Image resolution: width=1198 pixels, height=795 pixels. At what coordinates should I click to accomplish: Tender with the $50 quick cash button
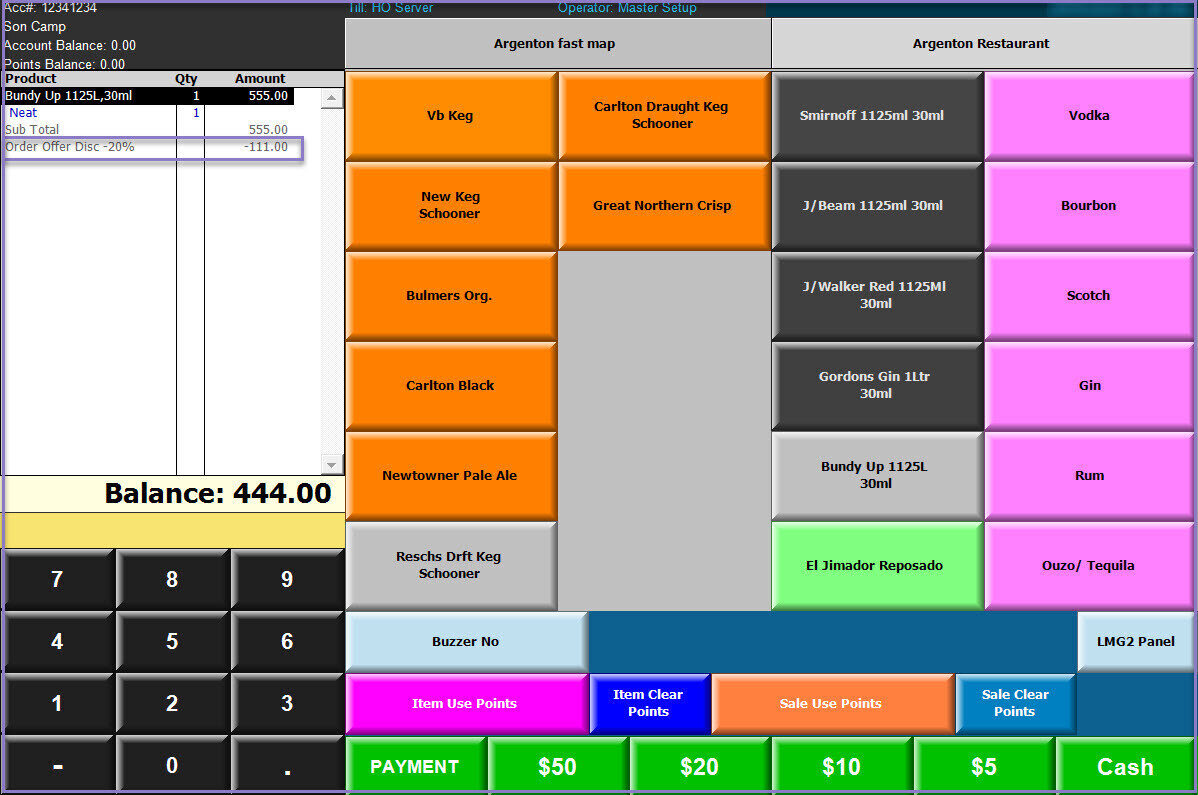click(x=557, y=767)
